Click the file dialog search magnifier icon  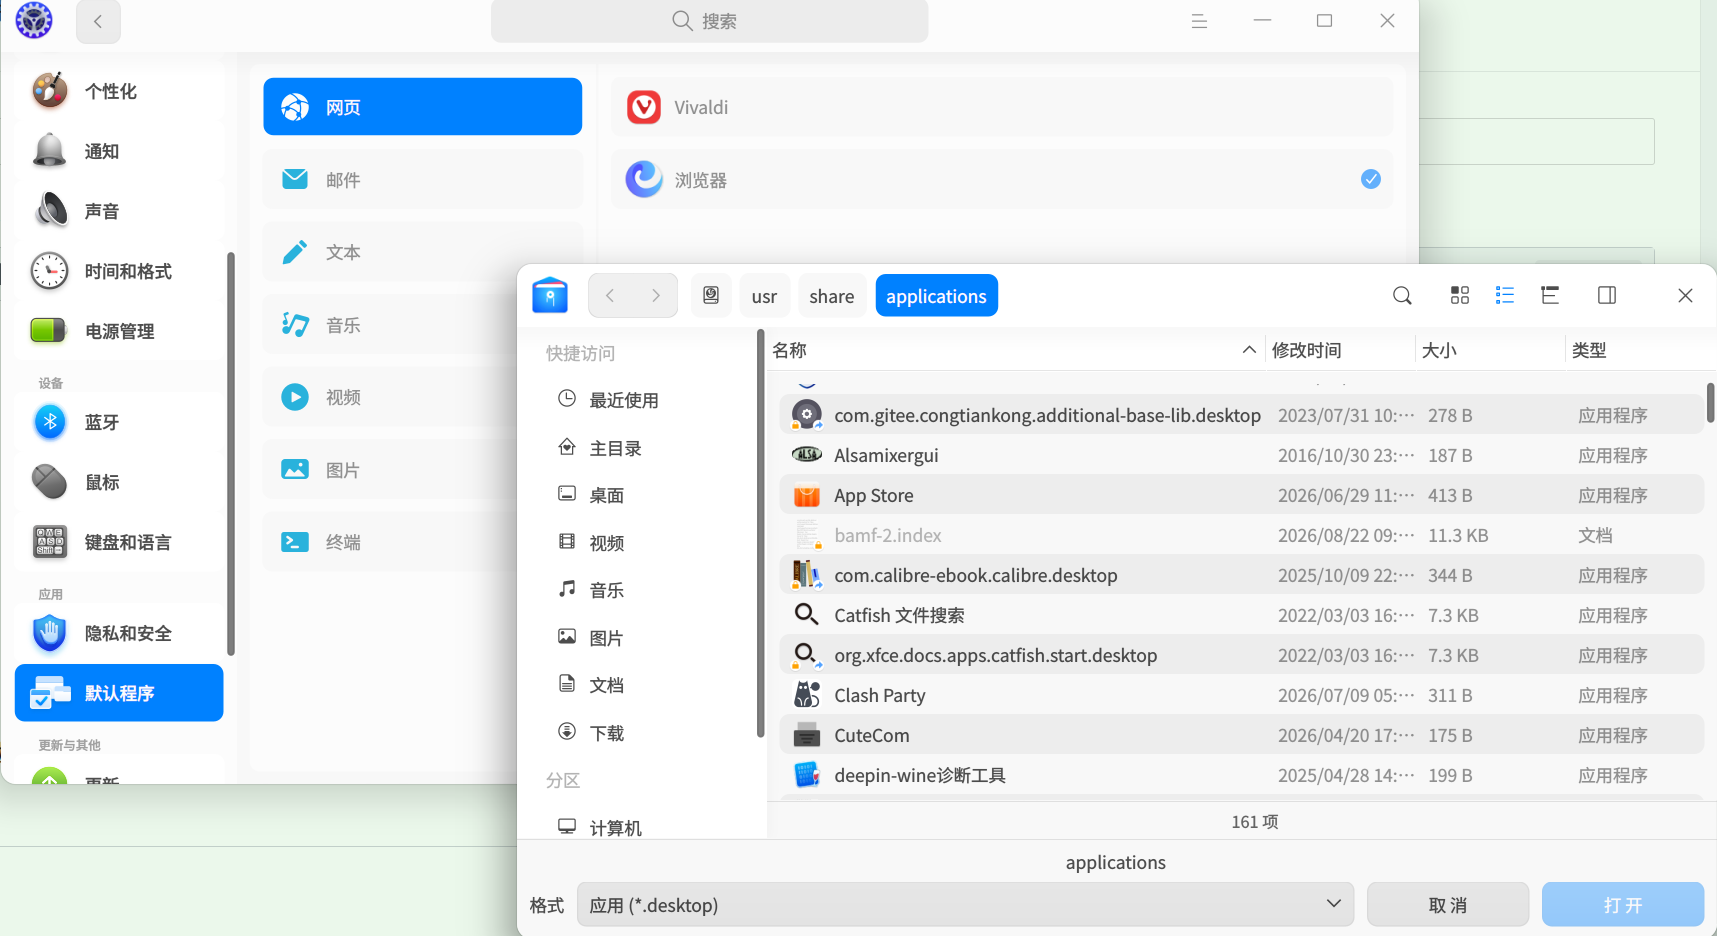pyautogui.click(x=1402, y=296)
